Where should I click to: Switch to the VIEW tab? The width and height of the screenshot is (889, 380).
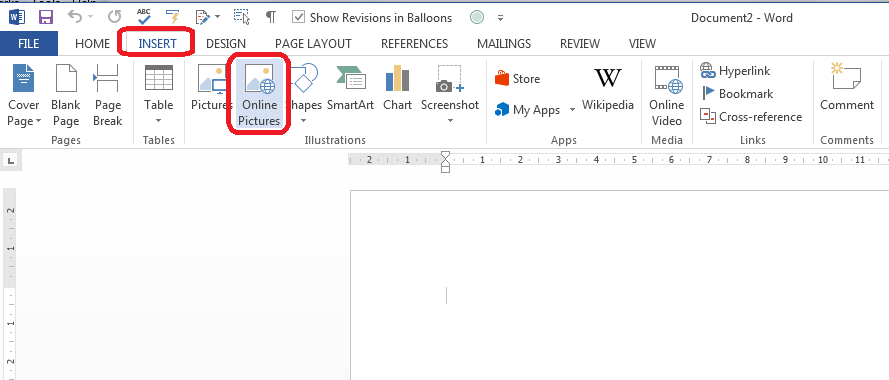642,44
